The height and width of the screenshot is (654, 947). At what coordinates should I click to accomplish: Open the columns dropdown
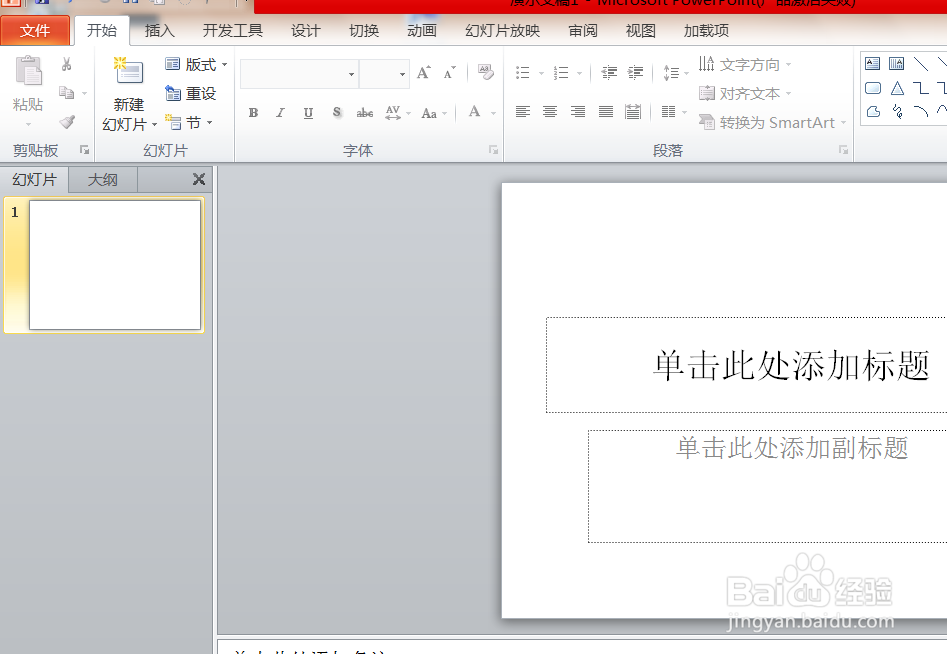coord(675,112)
